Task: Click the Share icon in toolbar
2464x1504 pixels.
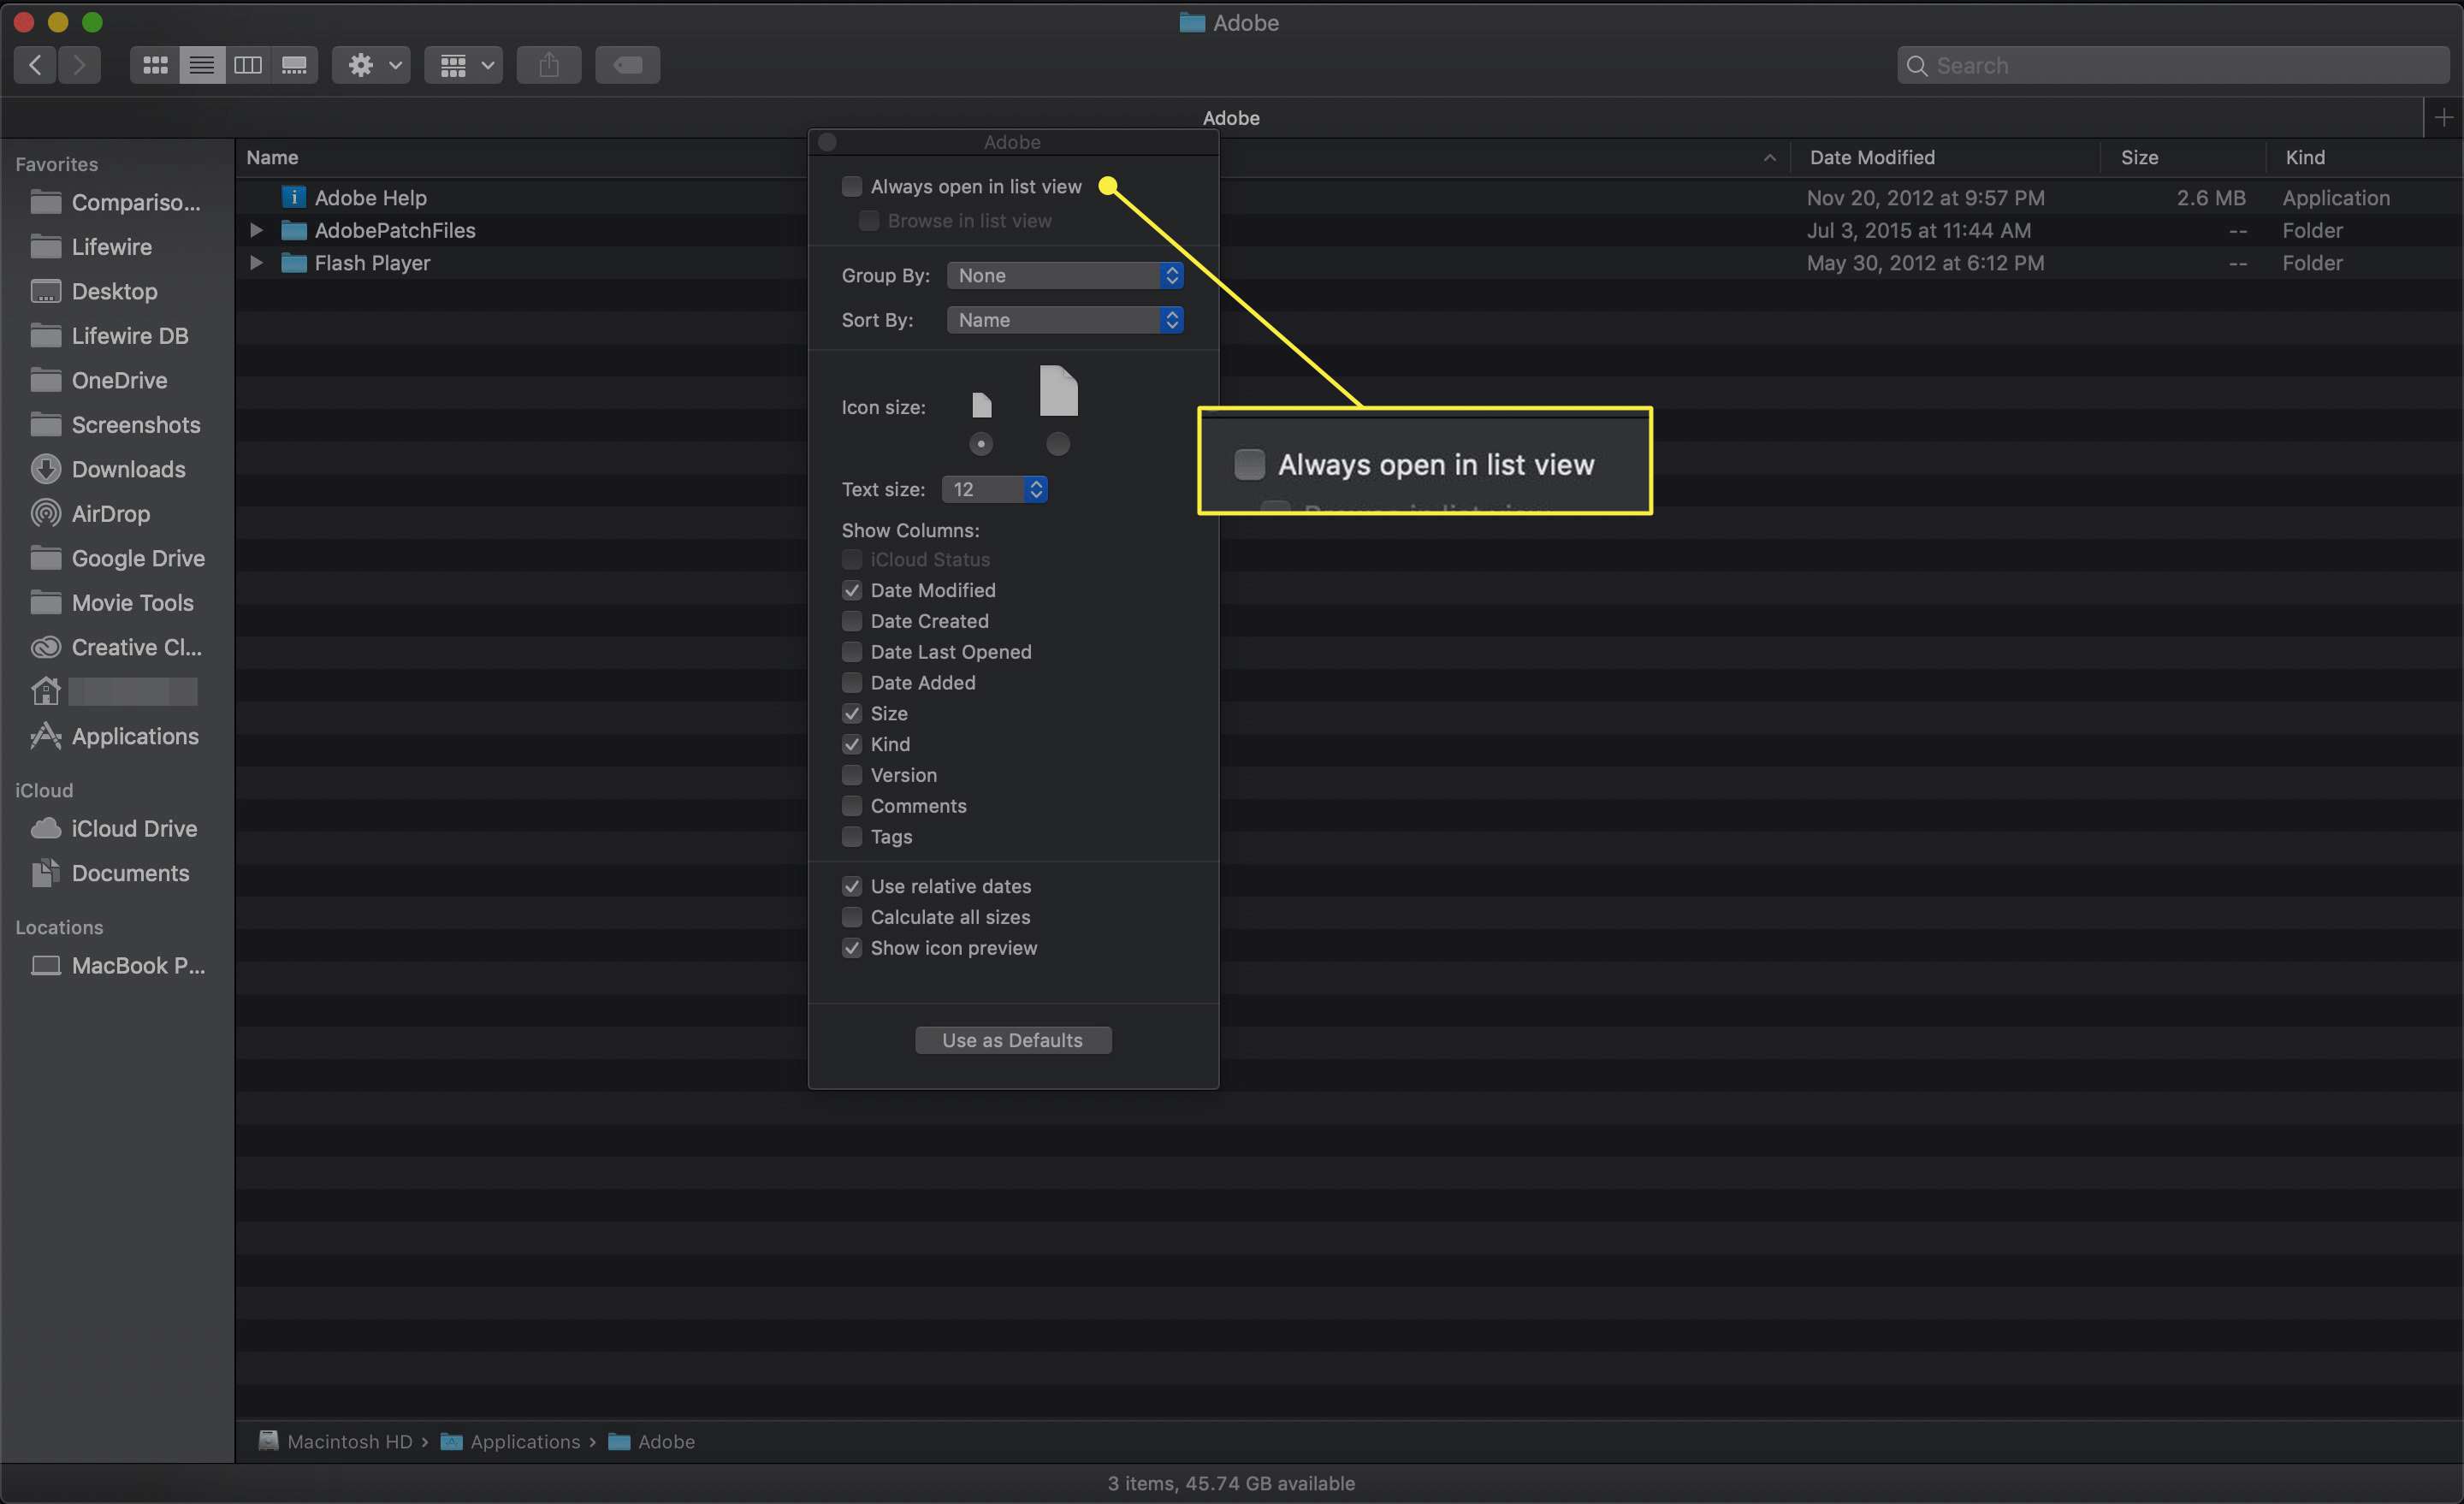Action: coord(549,65)
